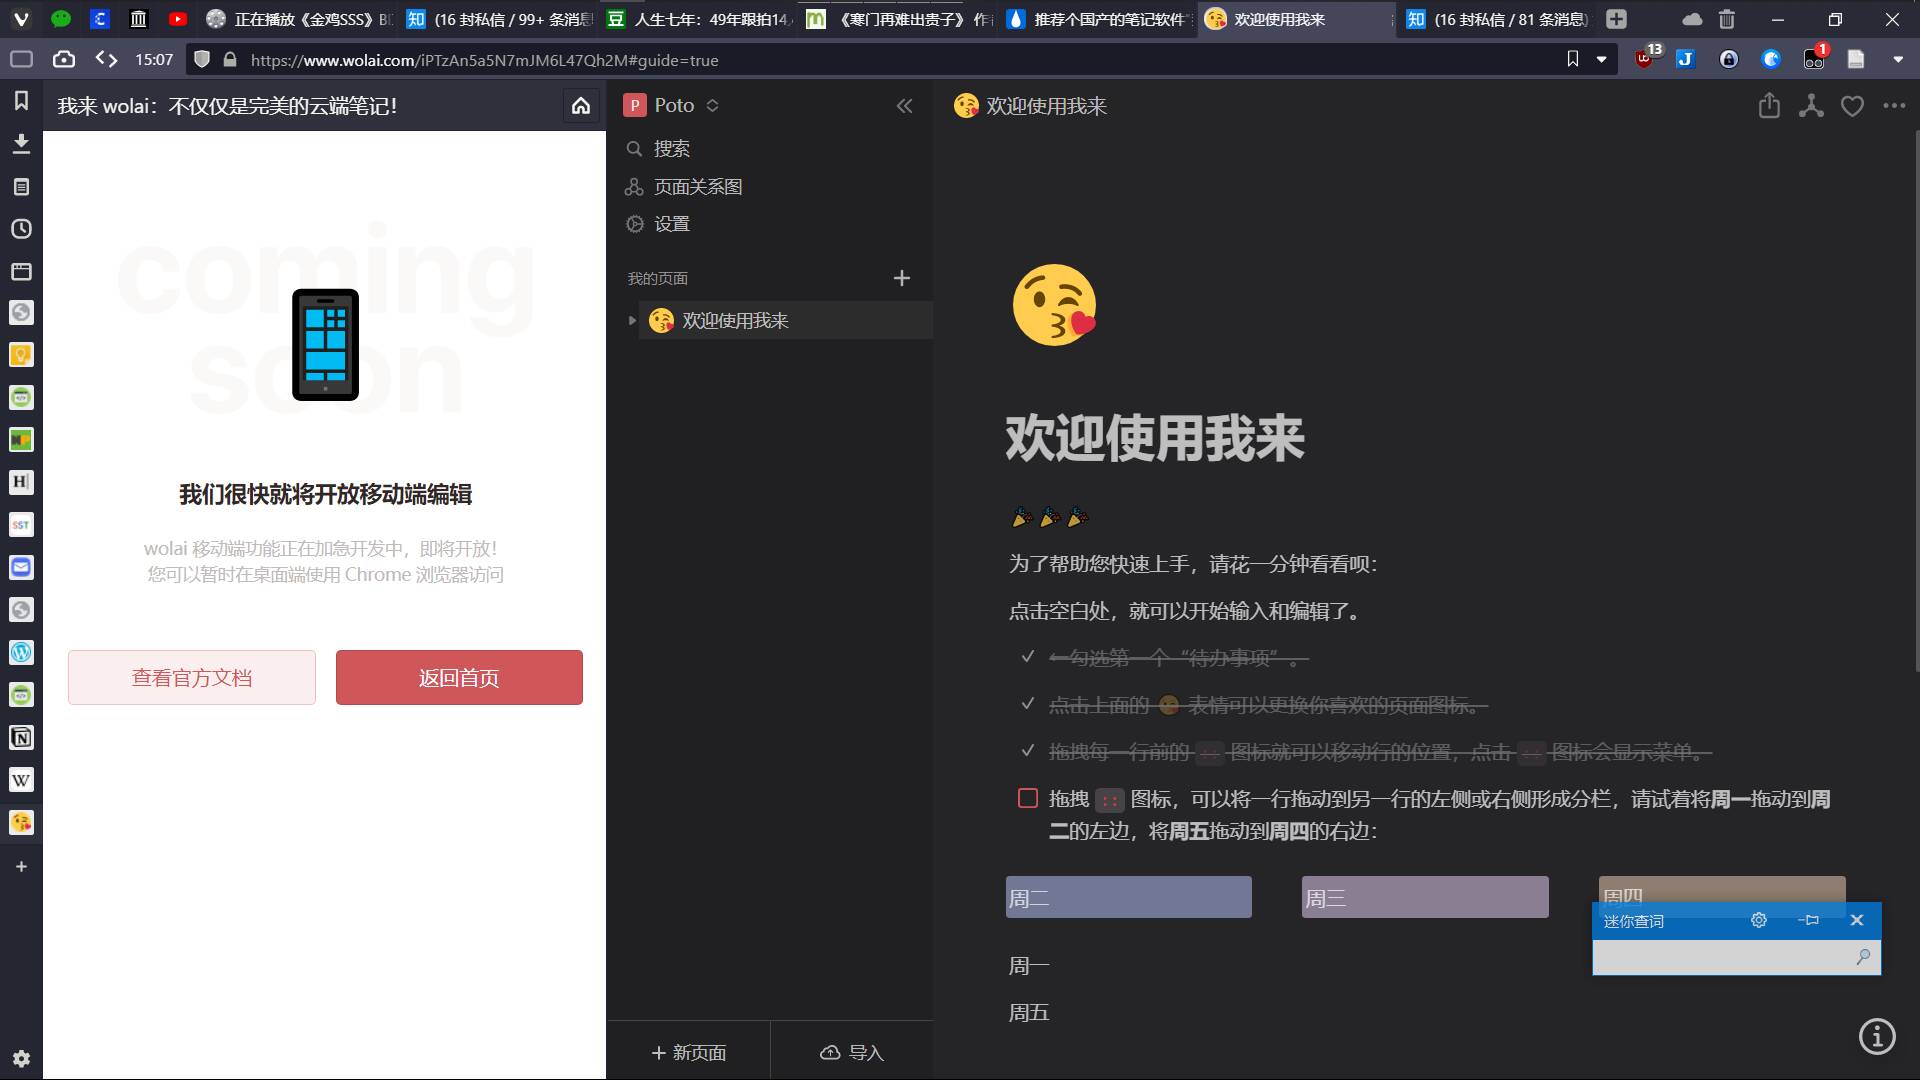This screenshot has height=1080, width=1920.
Task: Open the bookmark dropdown arrow in the address bar
Action: point(1601,60)
